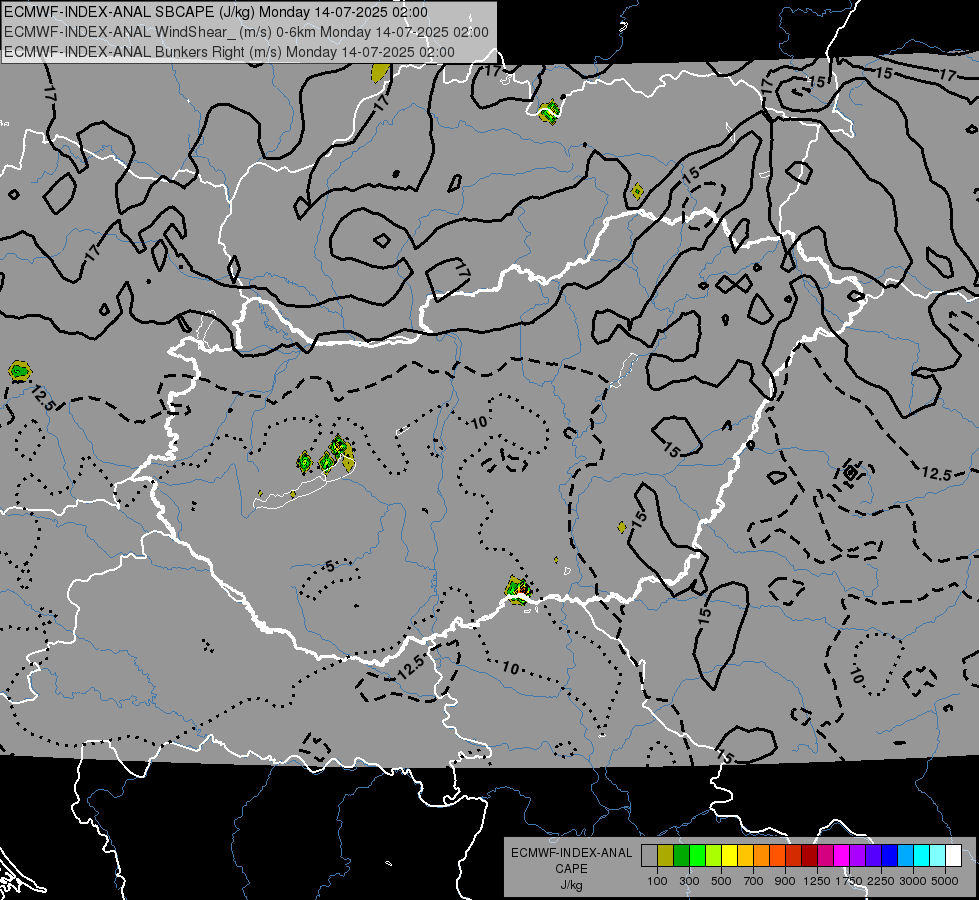Click the white swatch at legend end
The width and height of the screenshot is (979, 900).
tap(953, 855)
